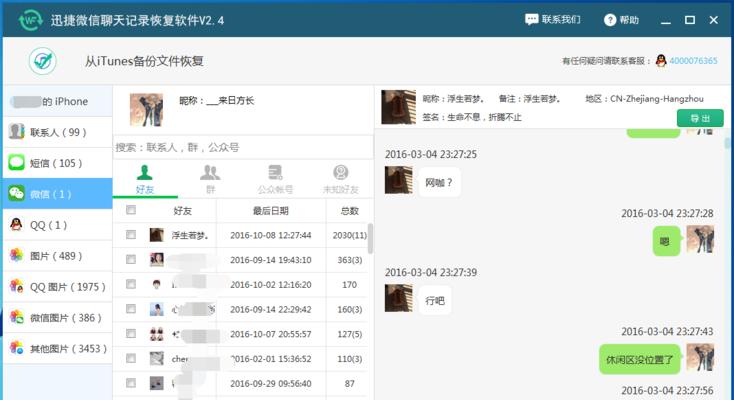Select 微信 (1) in sidebar

[58, 193]
